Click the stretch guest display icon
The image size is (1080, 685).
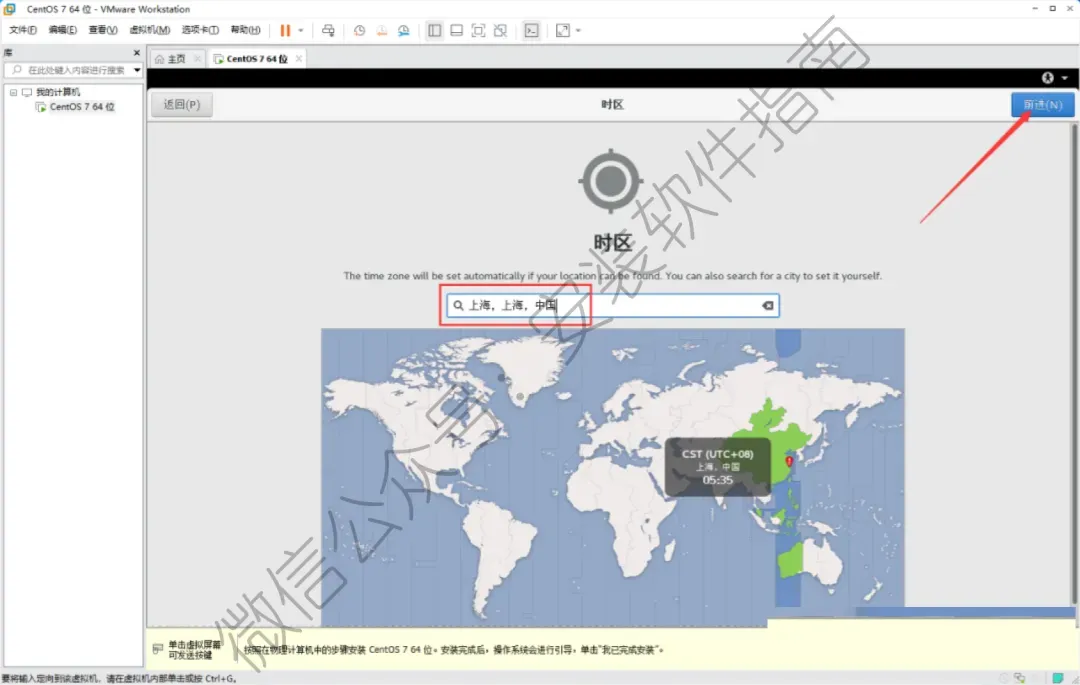tap(563, 30)
